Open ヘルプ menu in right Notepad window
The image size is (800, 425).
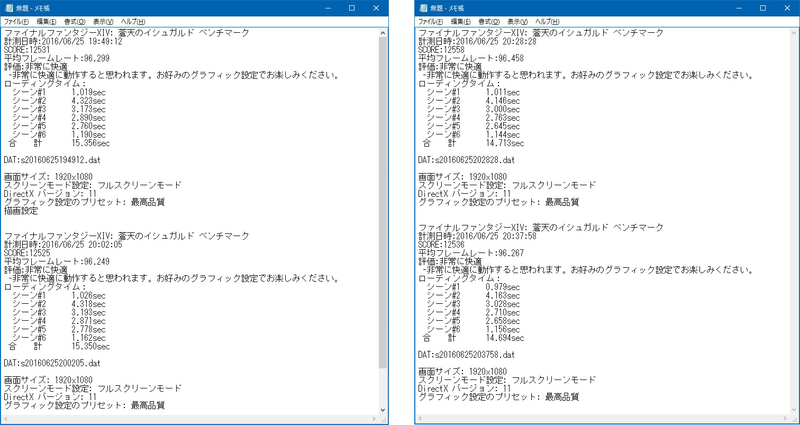click(x=547, y=22)
